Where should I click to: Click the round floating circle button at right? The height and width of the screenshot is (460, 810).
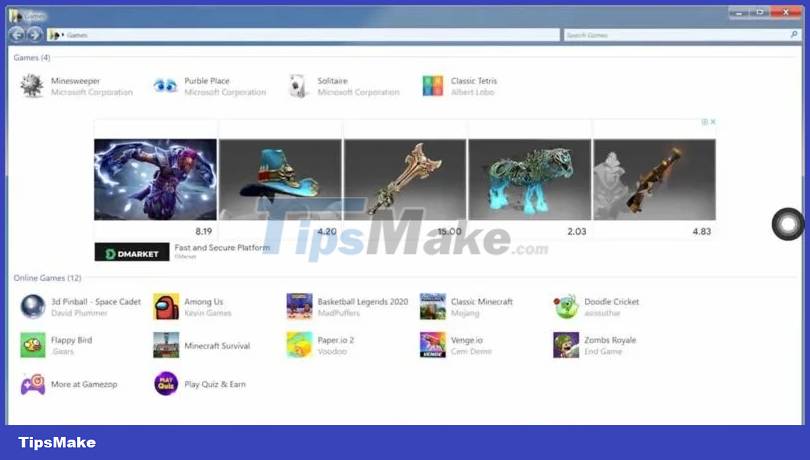click(788, 224)
